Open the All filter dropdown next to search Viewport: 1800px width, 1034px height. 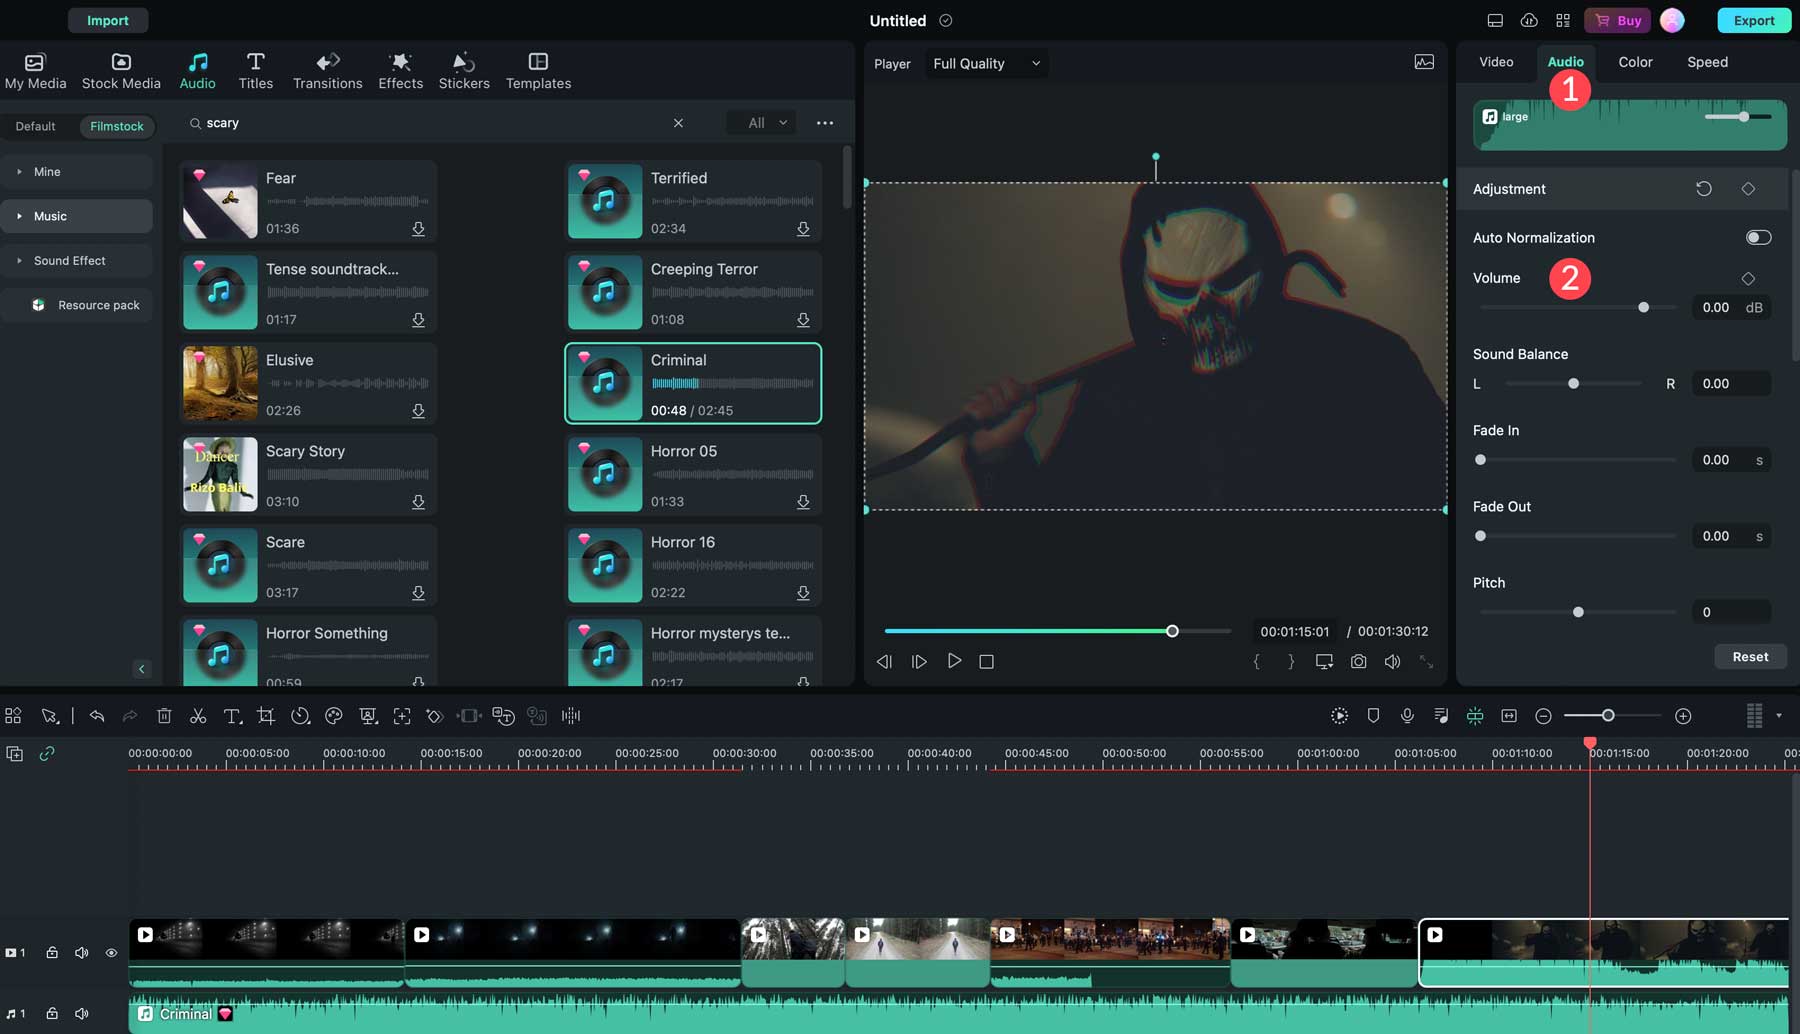[x=760, y=122]
